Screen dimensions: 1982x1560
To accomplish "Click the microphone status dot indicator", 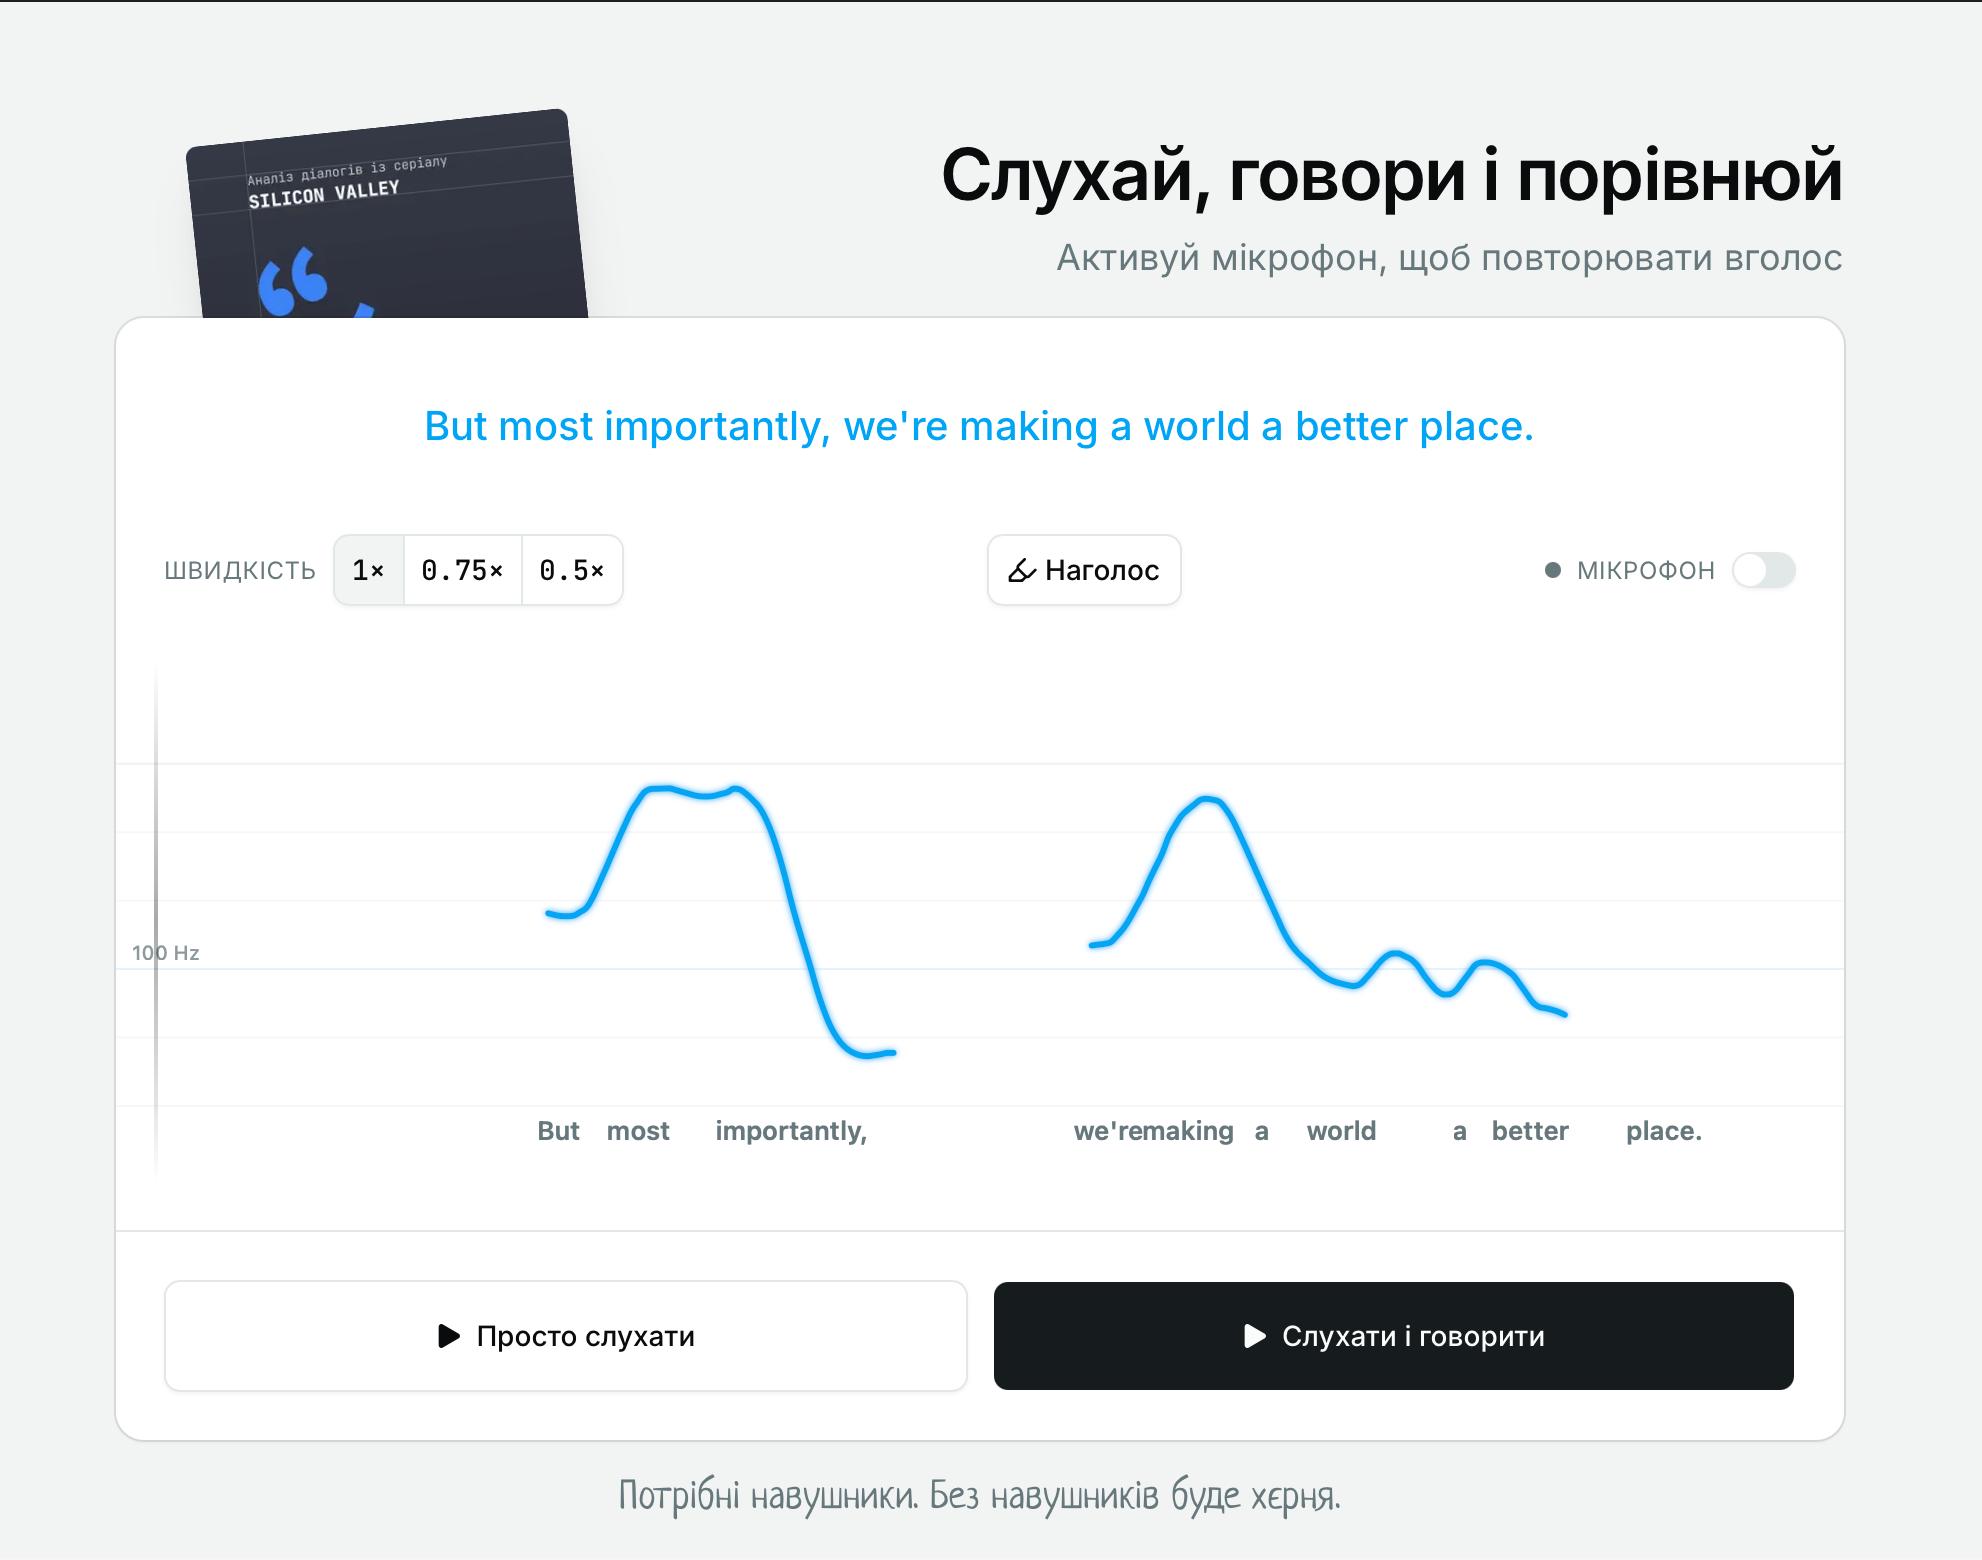I will pos(1553,570).
